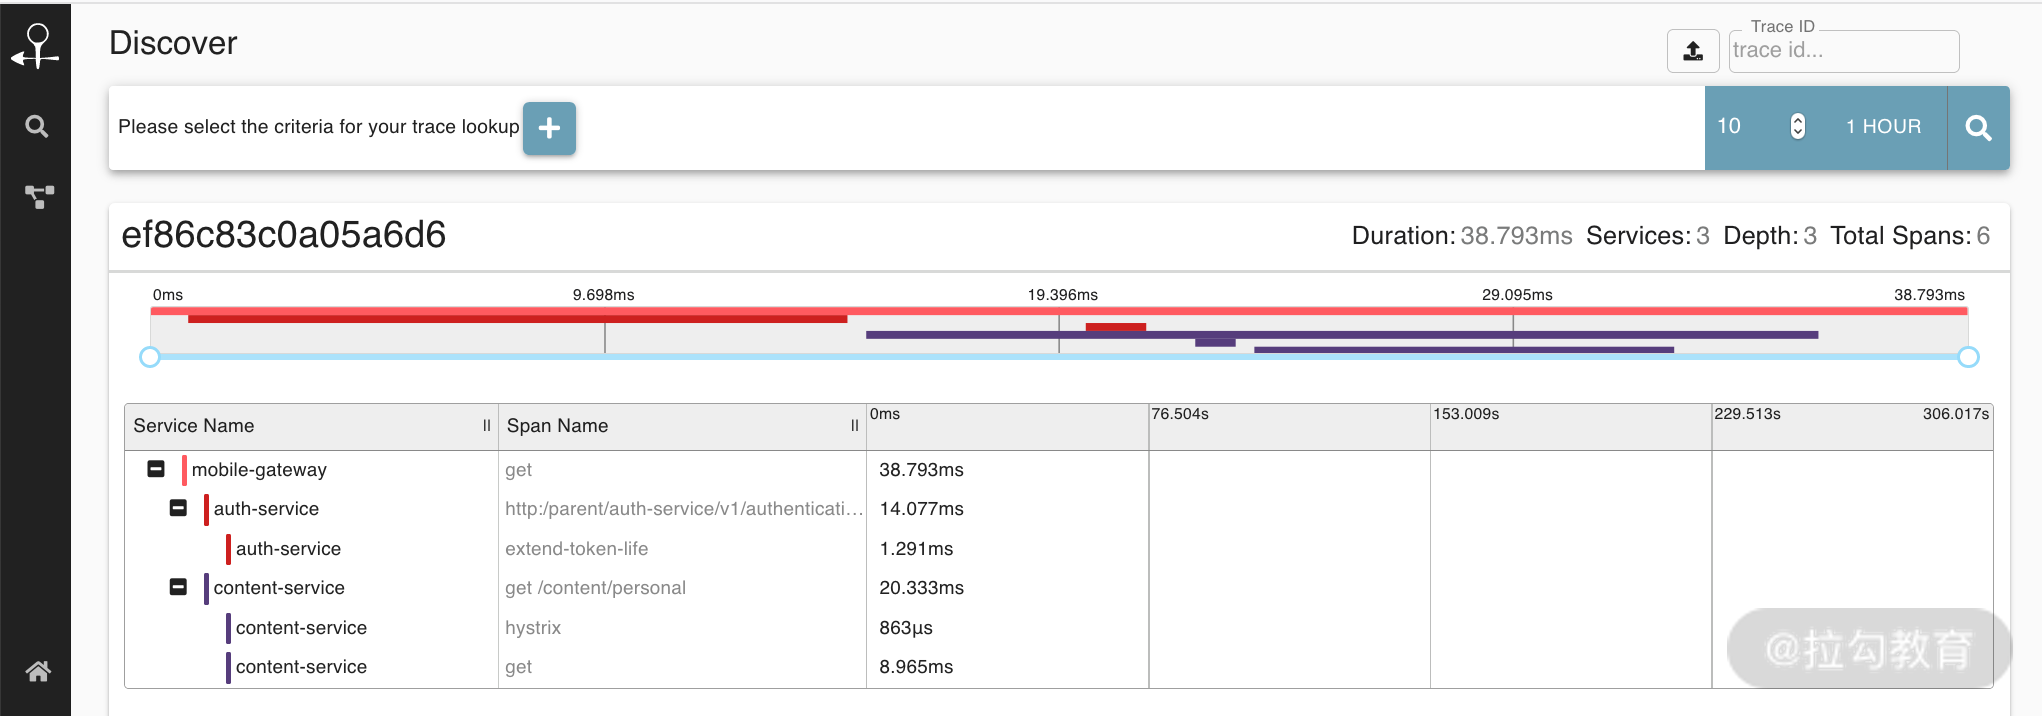The height and width of the screenshot is (716, 2042).
Task: Click the home icon in sidebar
Action: click(x=38, y=671)
